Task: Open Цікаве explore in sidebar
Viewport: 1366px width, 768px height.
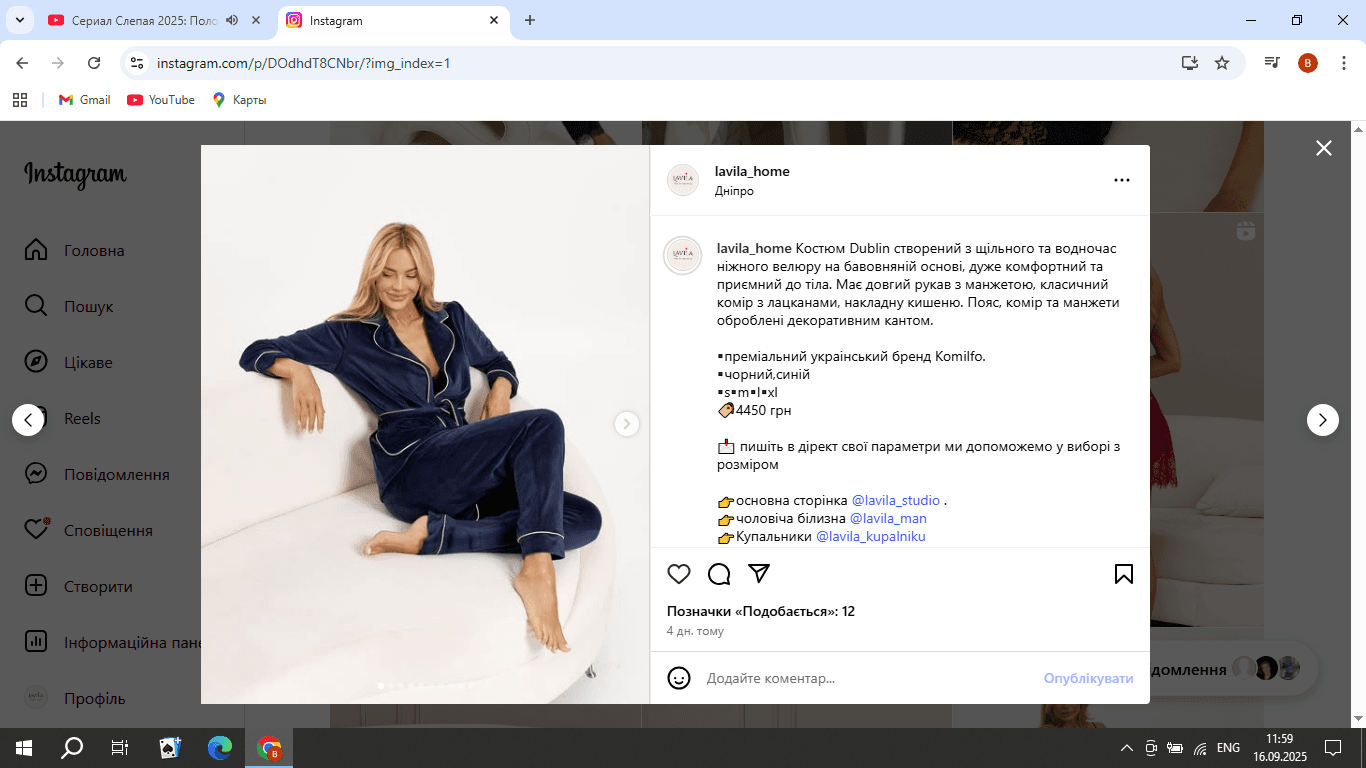Action: 70,362
